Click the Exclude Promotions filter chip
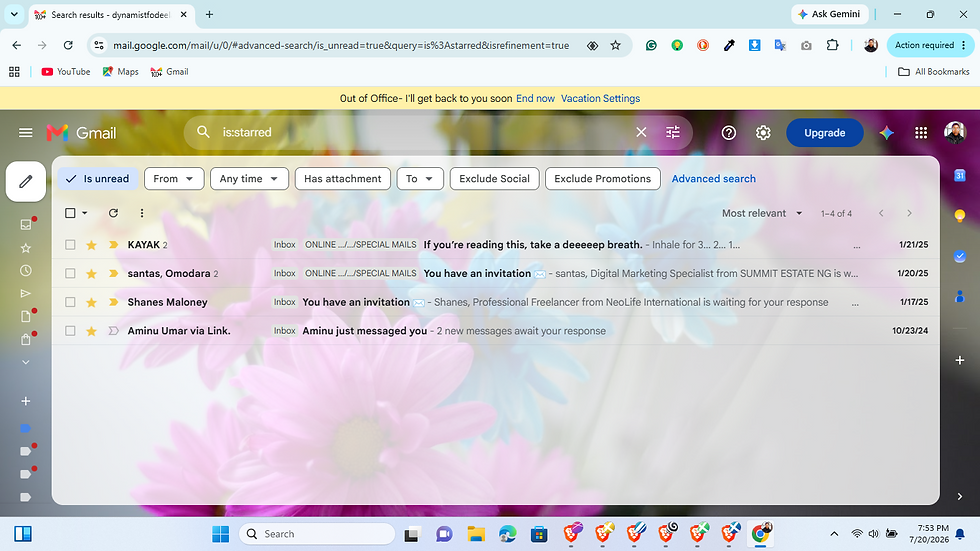The width and height of the screenshot is (980, 551). [602, 179]
